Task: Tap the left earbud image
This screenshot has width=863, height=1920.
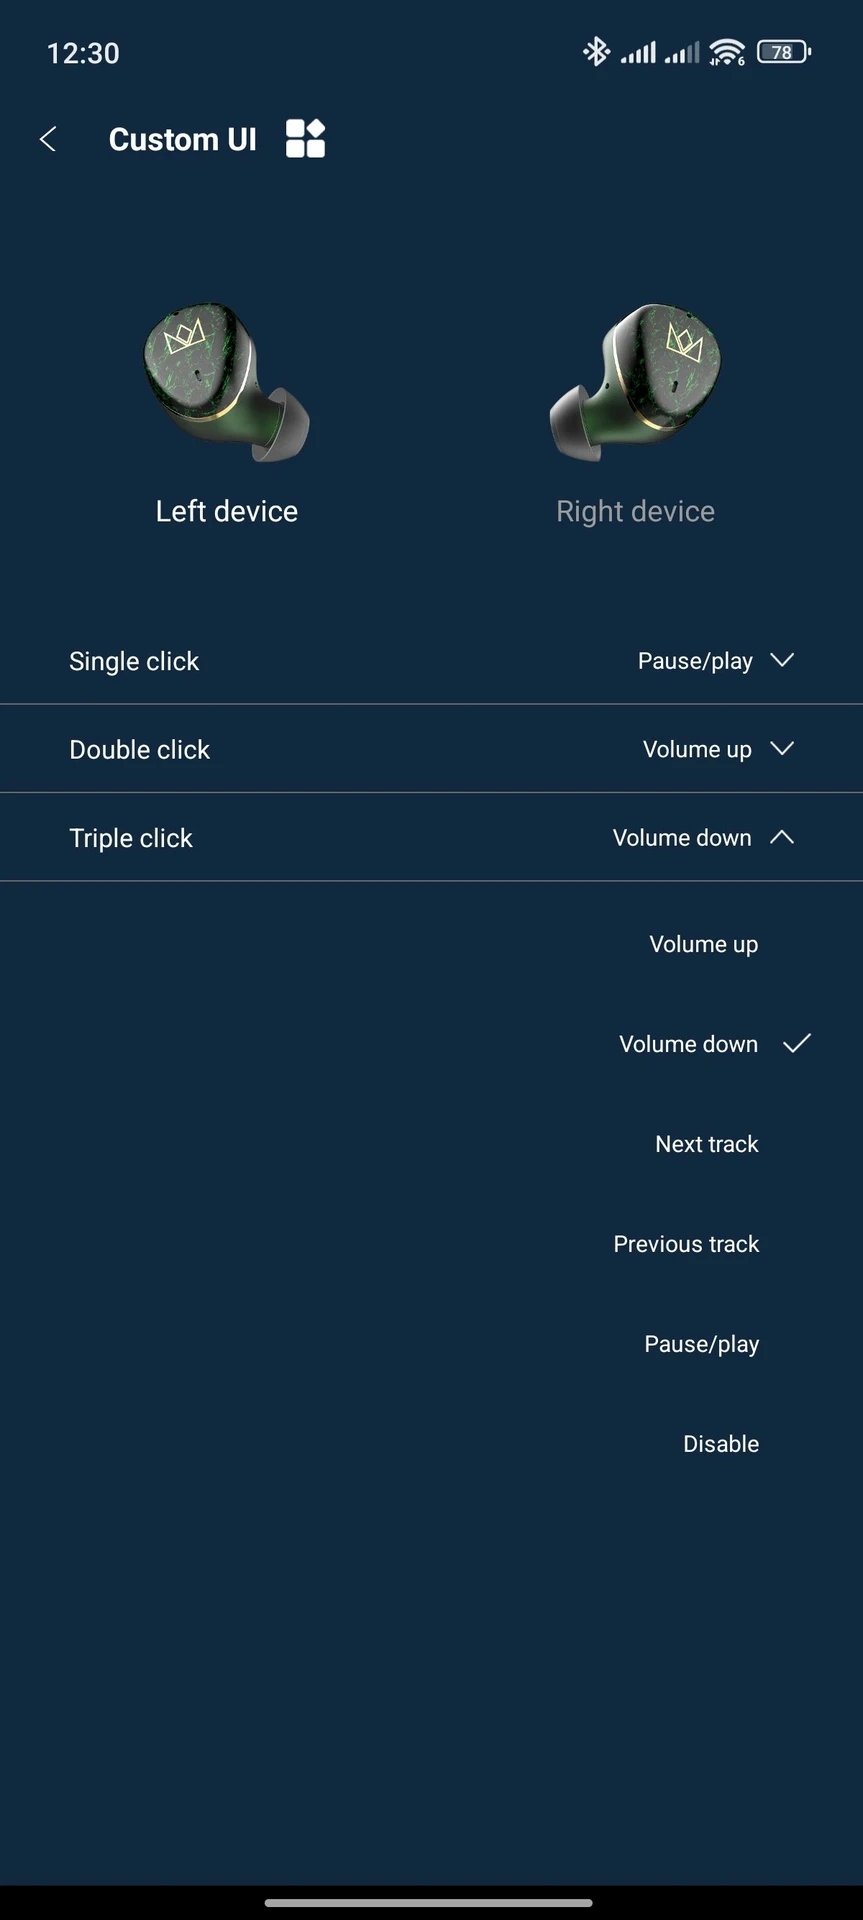Action: [x=227, y=383]
